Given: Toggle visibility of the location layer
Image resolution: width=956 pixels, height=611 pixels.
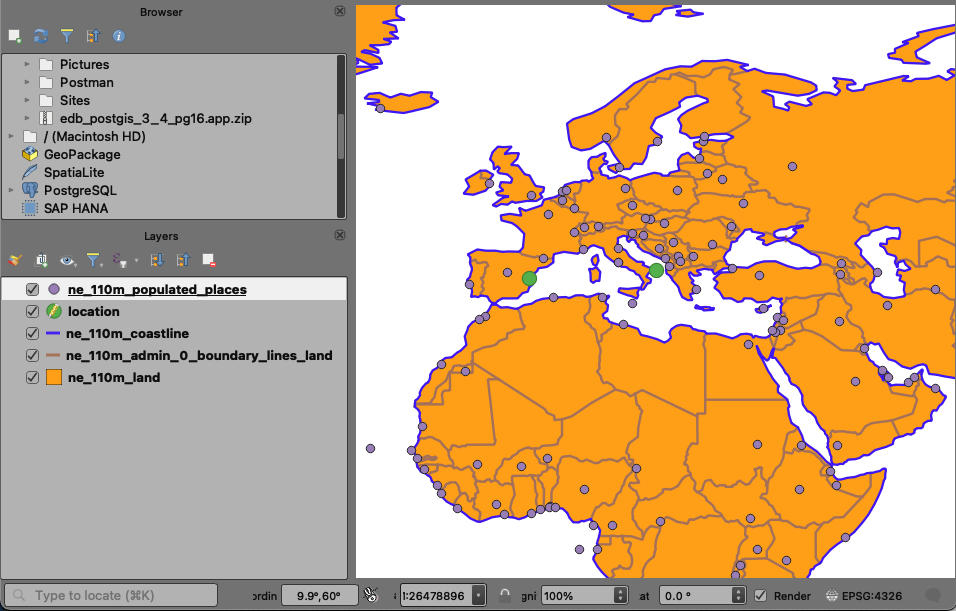Looking at the screenshot, I should click(x=32, y=311).
